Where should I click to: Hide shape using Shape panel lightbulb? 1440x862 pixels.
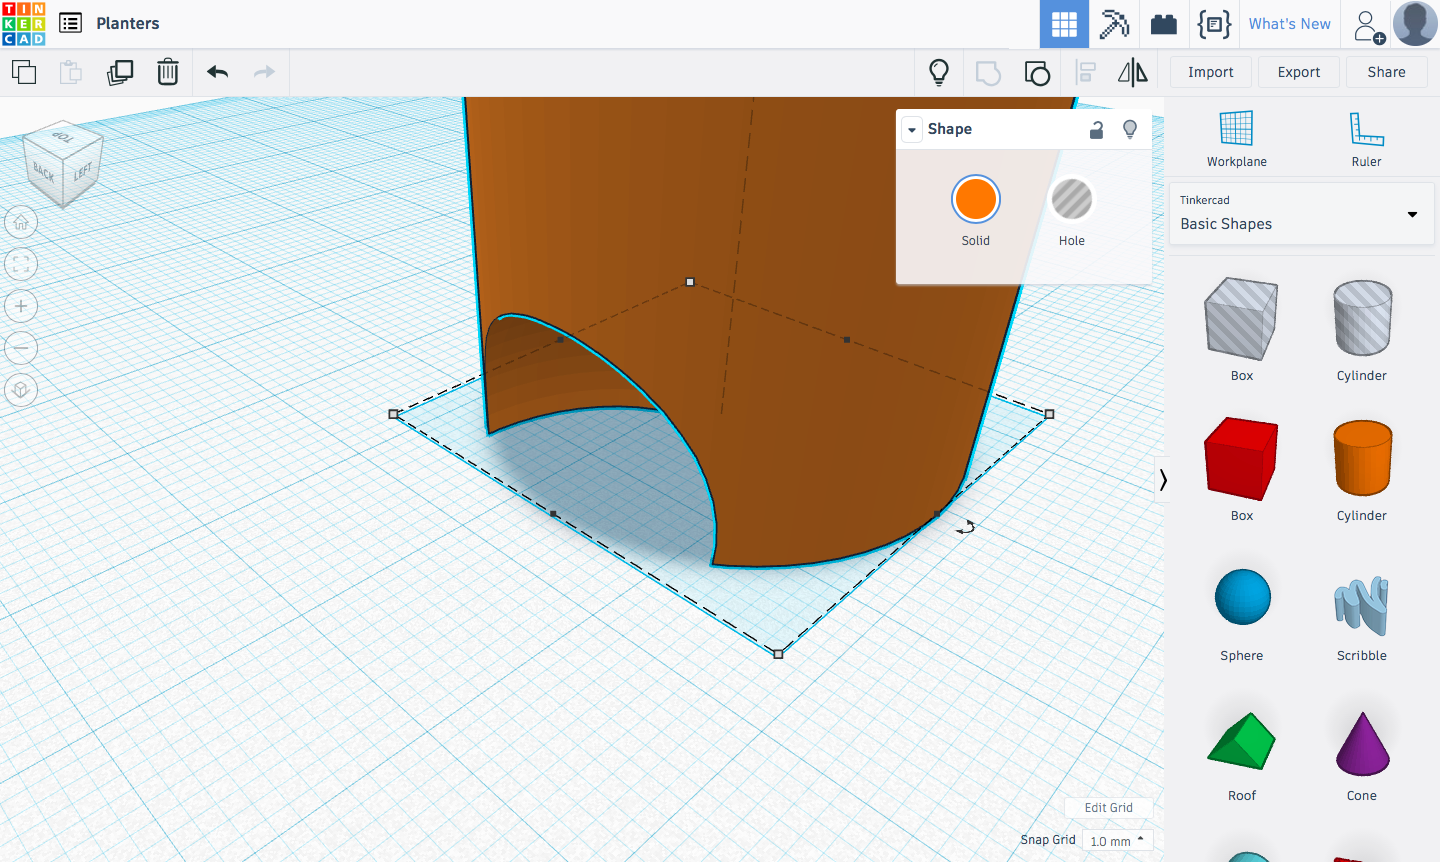[1130, 129]
